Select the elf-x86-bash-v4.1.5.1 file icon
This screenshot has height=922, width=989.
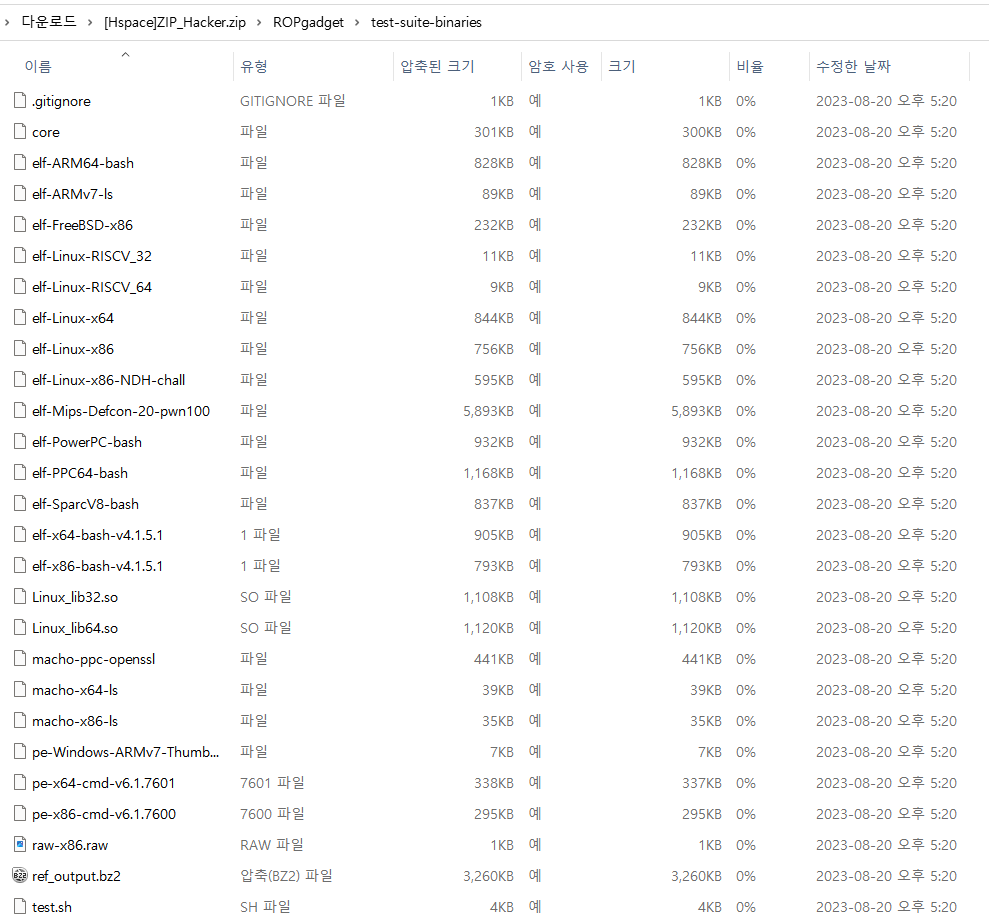[x=20, y=565]
